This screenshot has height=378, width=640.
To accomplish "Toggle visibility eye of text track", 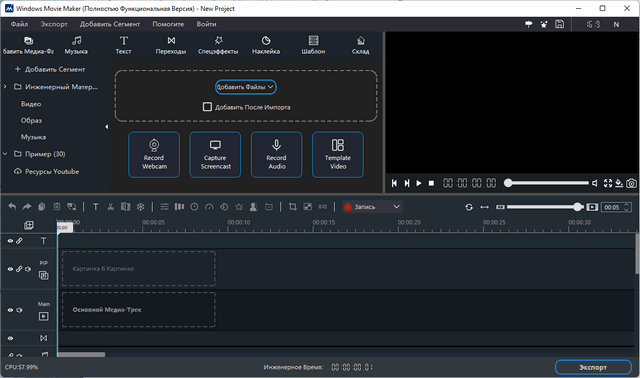I will 10,241.
